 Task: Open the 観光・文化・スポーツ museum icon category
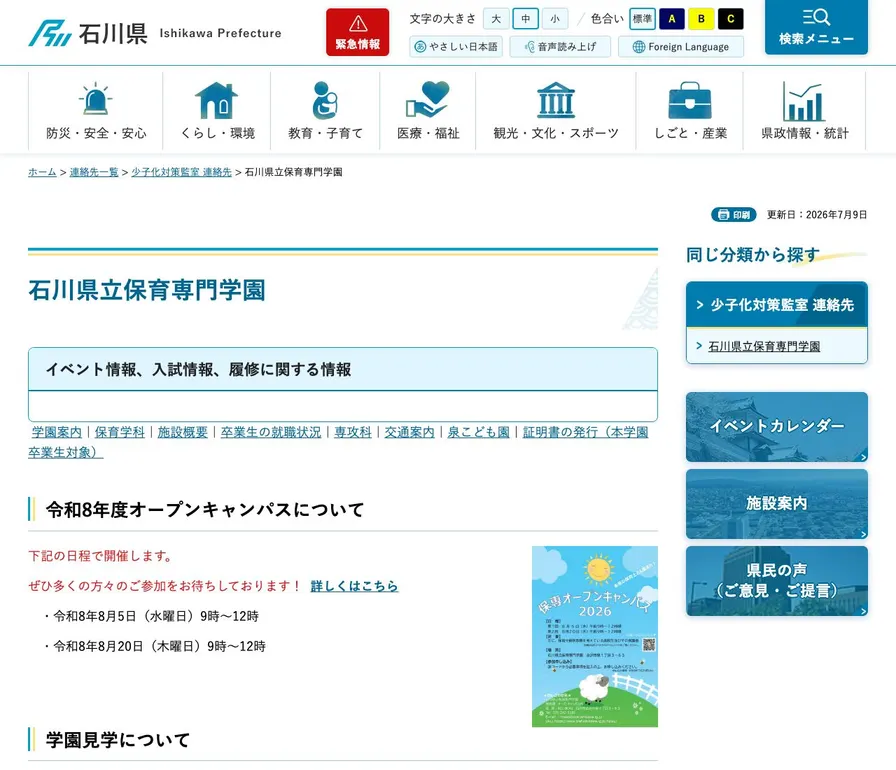pos(556,111)
